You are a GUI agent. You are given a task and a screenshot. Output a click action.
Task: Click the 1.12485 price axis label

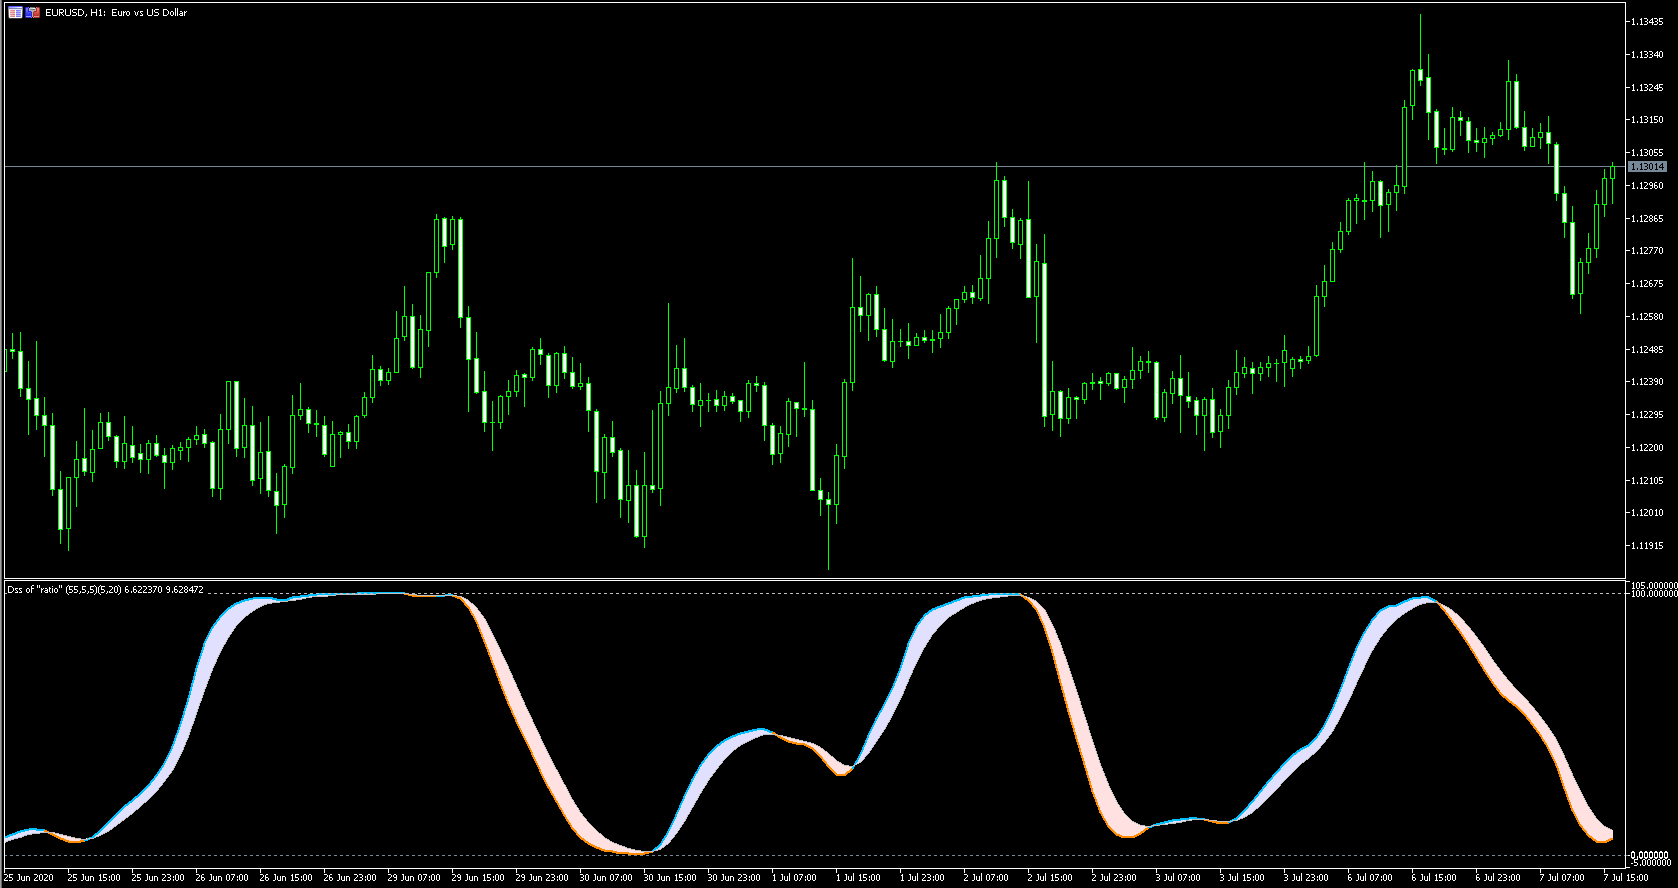click(1647, 349)
